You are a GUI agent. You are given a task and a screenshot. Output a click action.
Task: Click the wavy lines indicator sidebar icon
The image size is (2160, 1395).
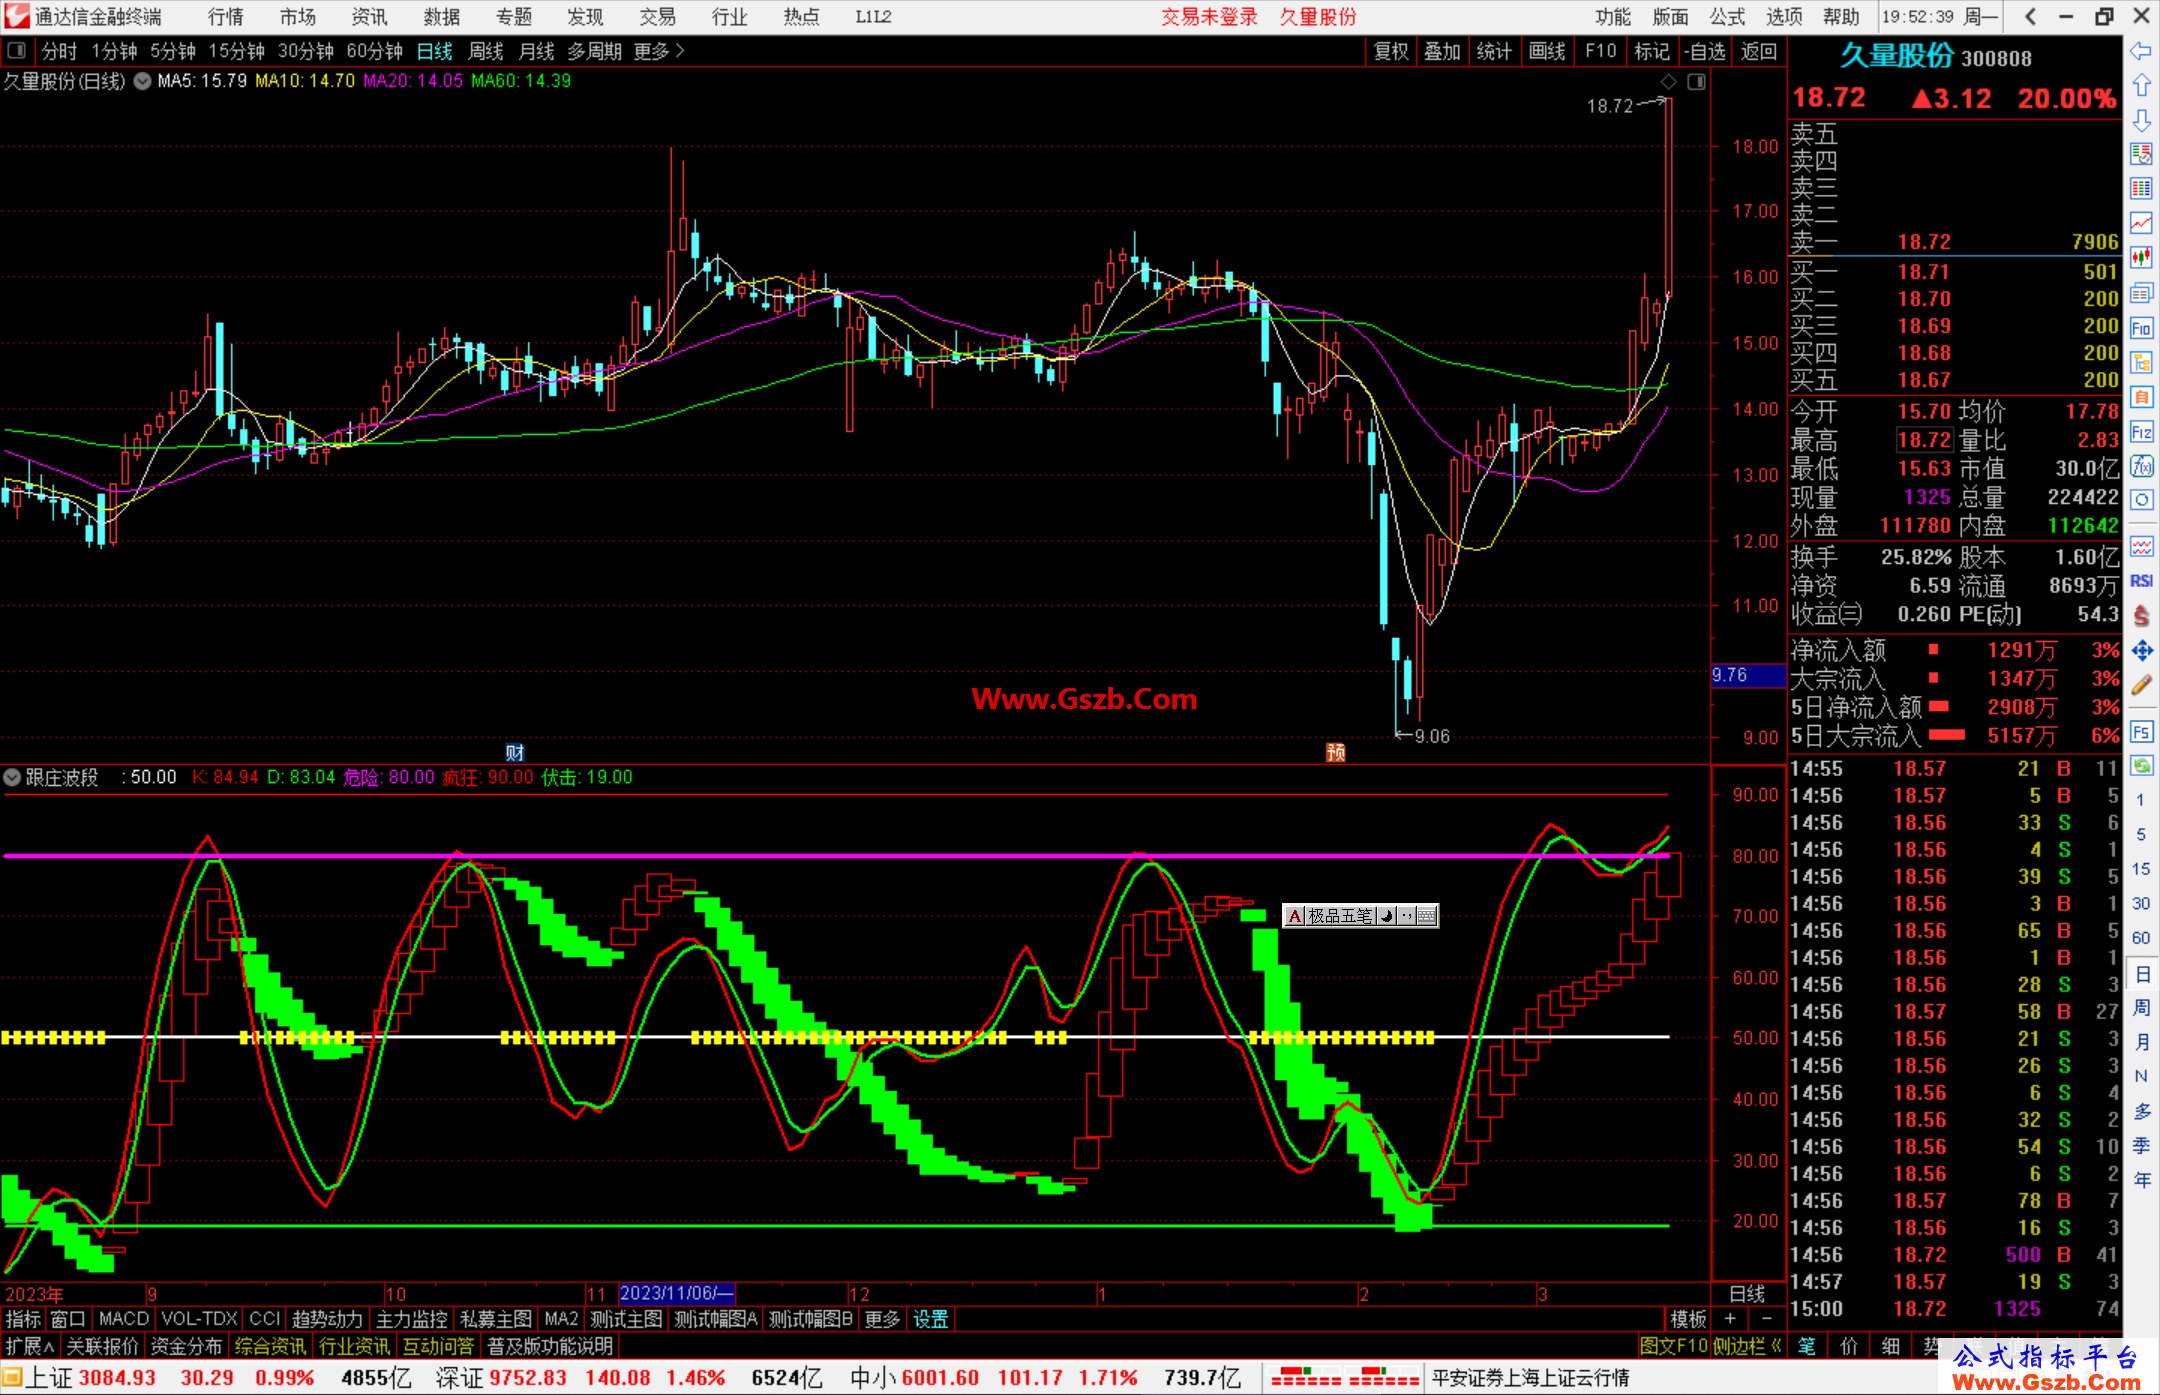[x=2141, y=546]
